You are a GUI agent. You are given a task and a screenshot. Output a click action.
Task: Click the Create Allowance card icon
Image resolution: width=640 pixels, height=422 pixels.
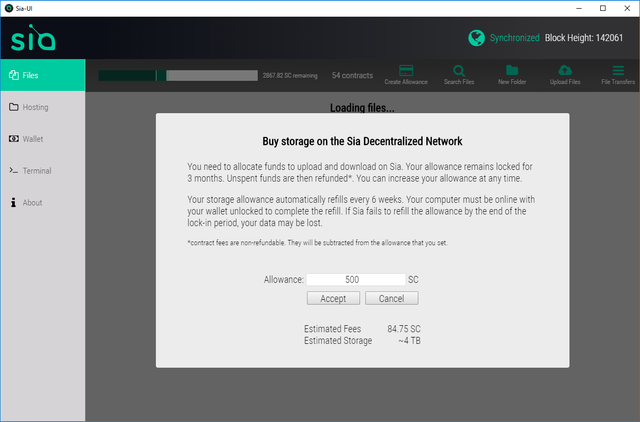pyautogui.click(x=406, y=71)
